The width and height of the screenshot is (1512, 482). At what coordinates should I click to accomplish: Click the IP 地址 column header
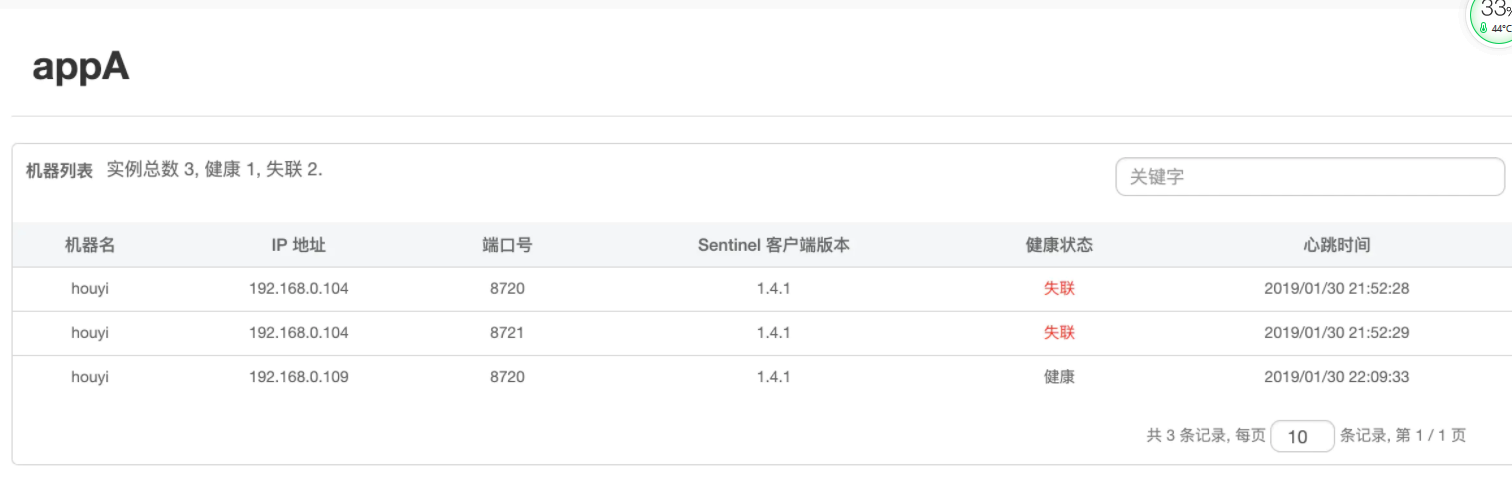click(x=298, y=245)
